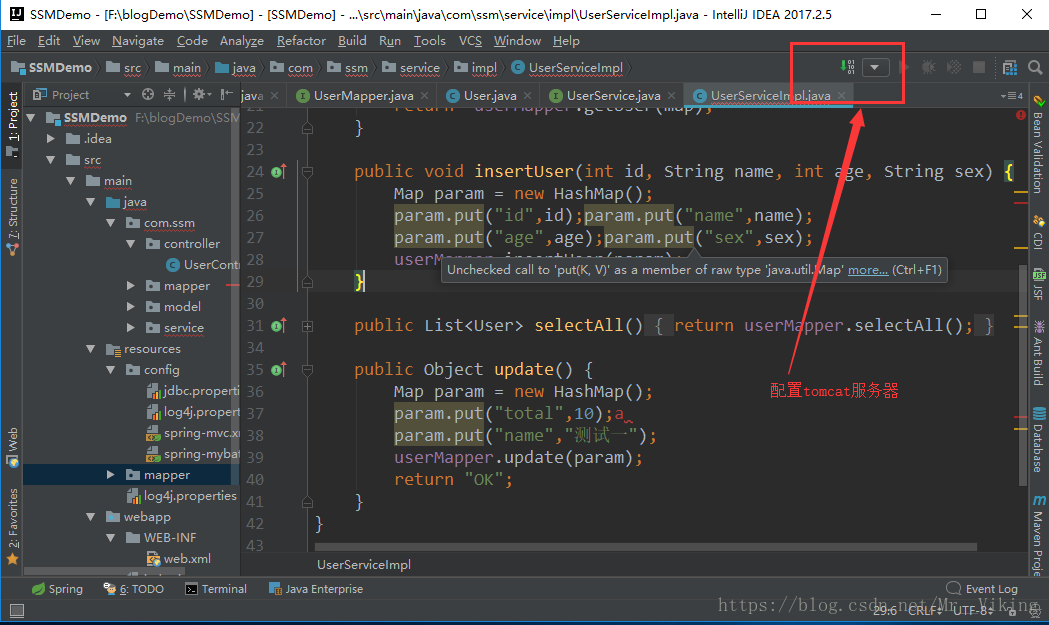This screenshot has height=625, width=1049.
Task: Click Scroll from Source target icon
Action: pyautogui.click(x=148, y=94)
